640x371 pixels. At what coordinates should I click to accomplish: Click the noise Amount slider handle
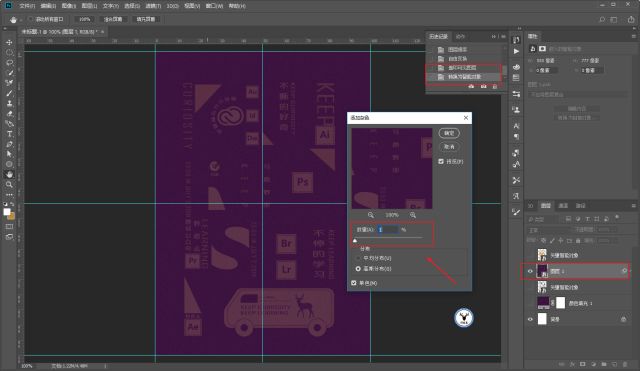pyautogui.click(x=355, y=240)
